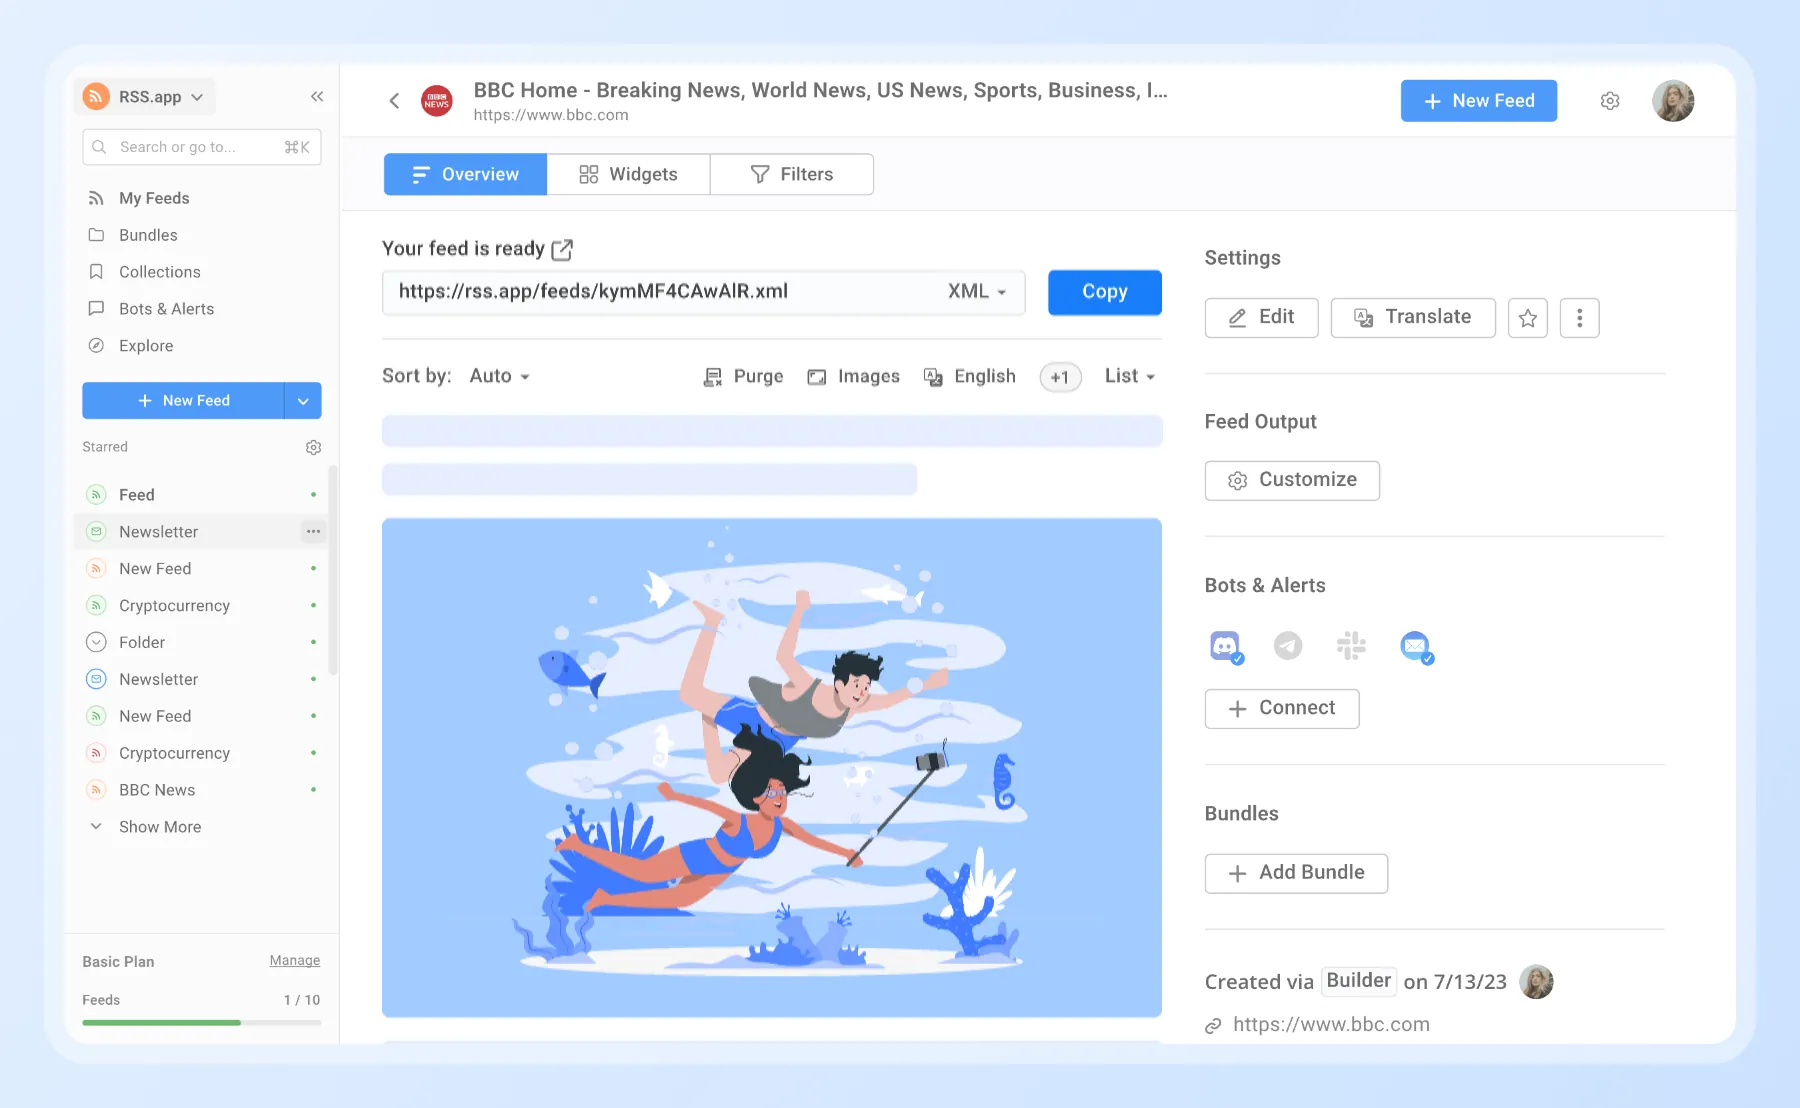Switch to the Filters tab
The image size is (1800, 1108).
(x=791, y=175)
